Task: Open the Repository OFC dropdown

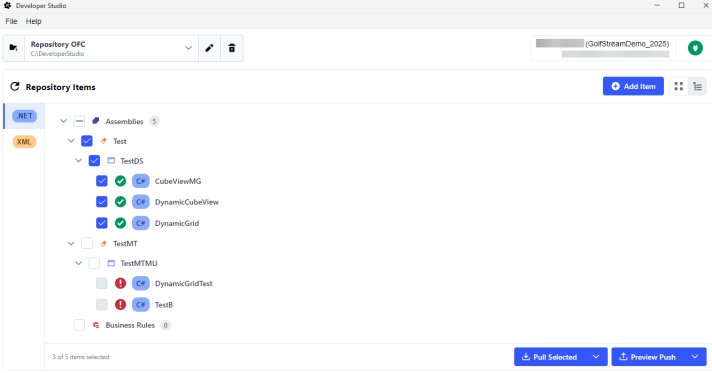Action: point(111,48)
